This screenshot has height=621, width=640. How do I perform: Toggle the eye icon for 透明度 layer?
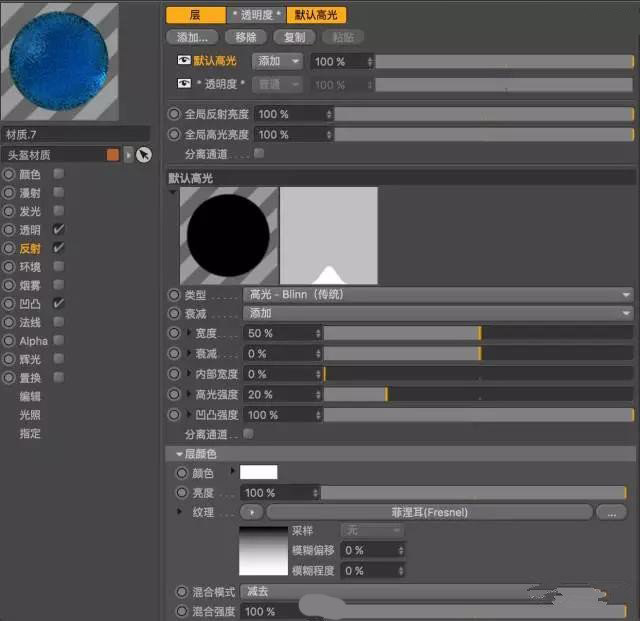tap(184, 84)
